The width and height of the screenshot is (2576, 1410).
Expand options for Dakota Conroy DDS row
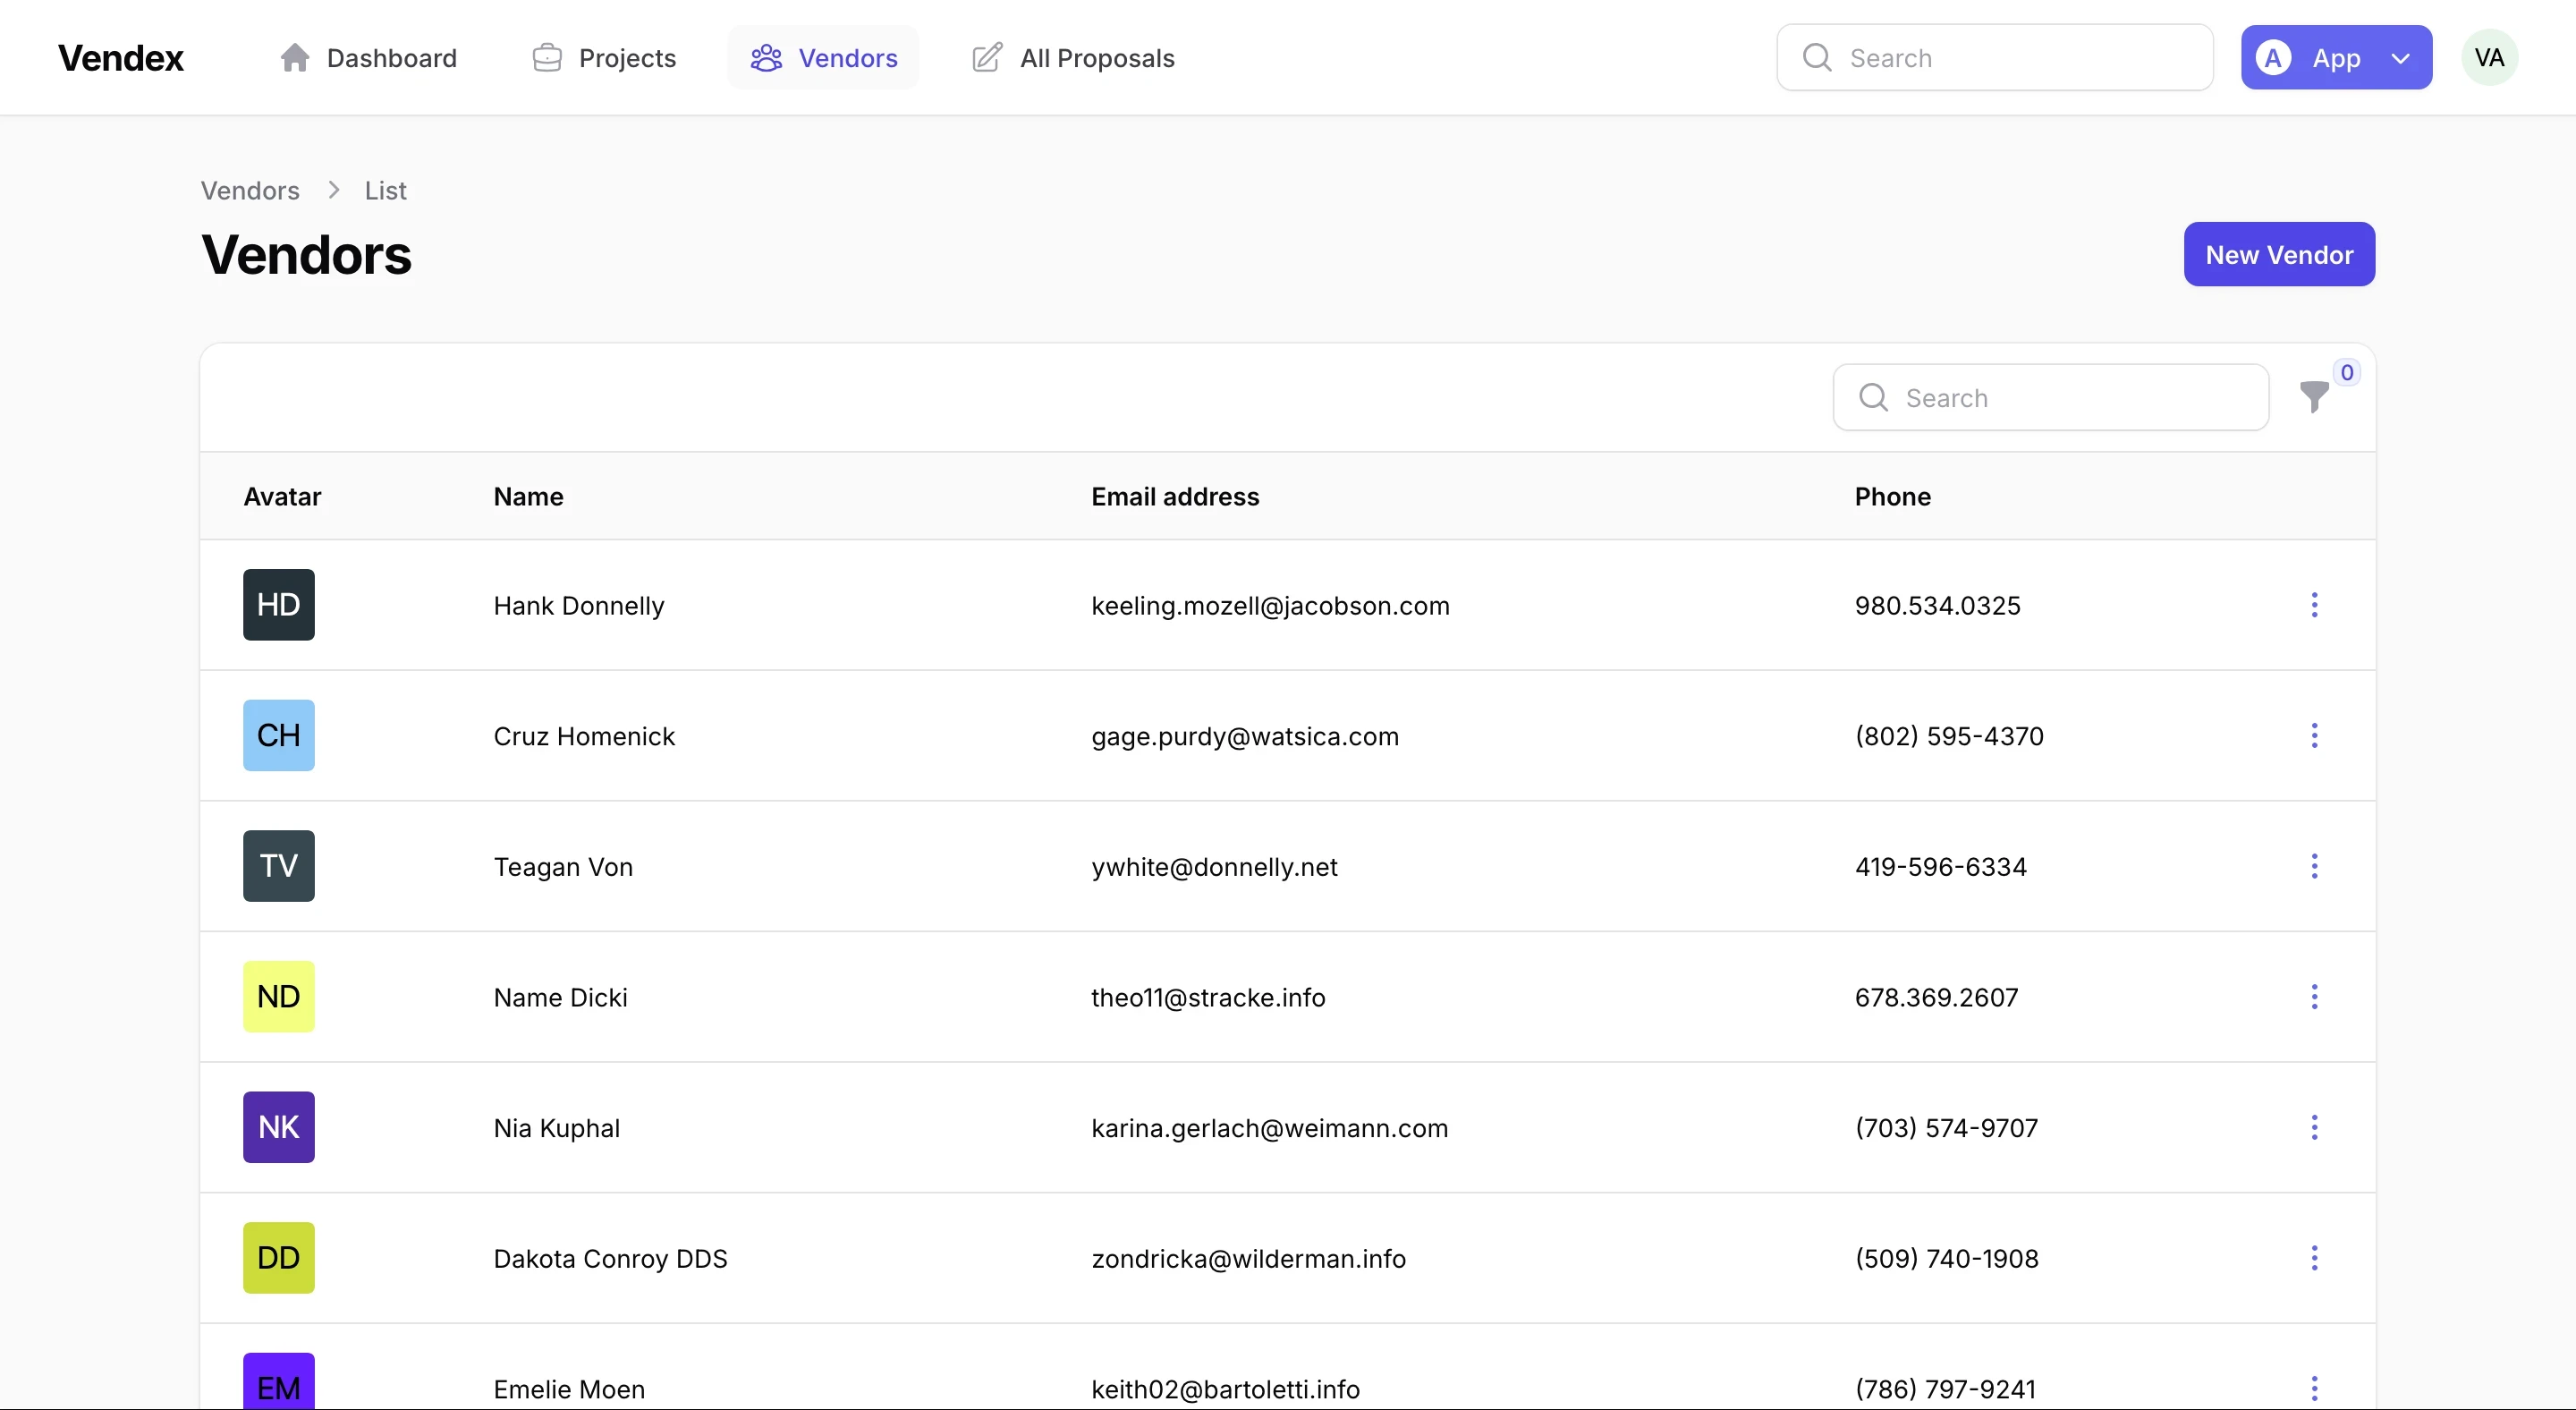coord(2316,1257)
